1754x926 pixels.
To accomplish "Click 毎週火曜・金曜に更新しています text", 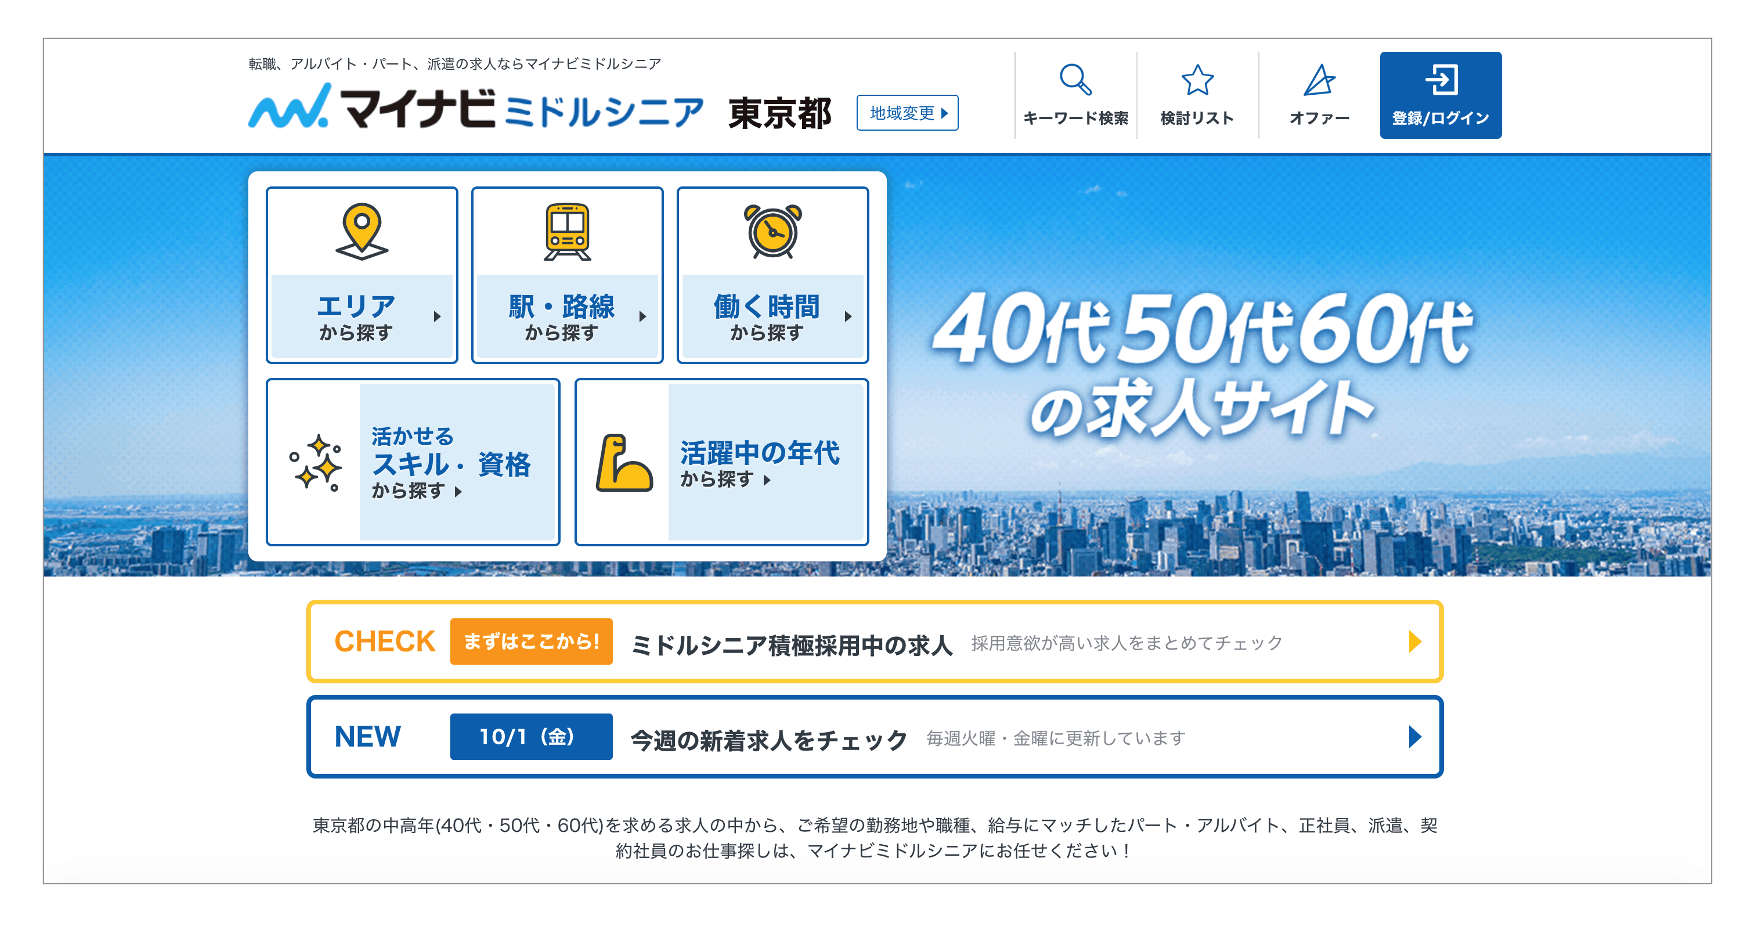I will point(1056,738).
